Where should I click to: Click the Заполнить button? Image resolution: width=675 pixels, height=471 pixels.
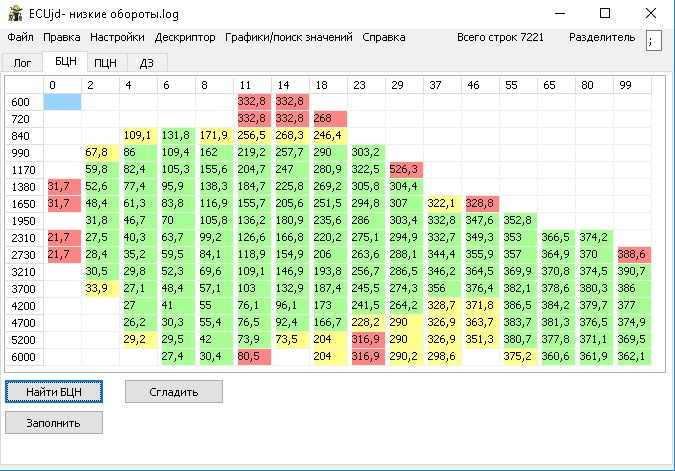54,423
